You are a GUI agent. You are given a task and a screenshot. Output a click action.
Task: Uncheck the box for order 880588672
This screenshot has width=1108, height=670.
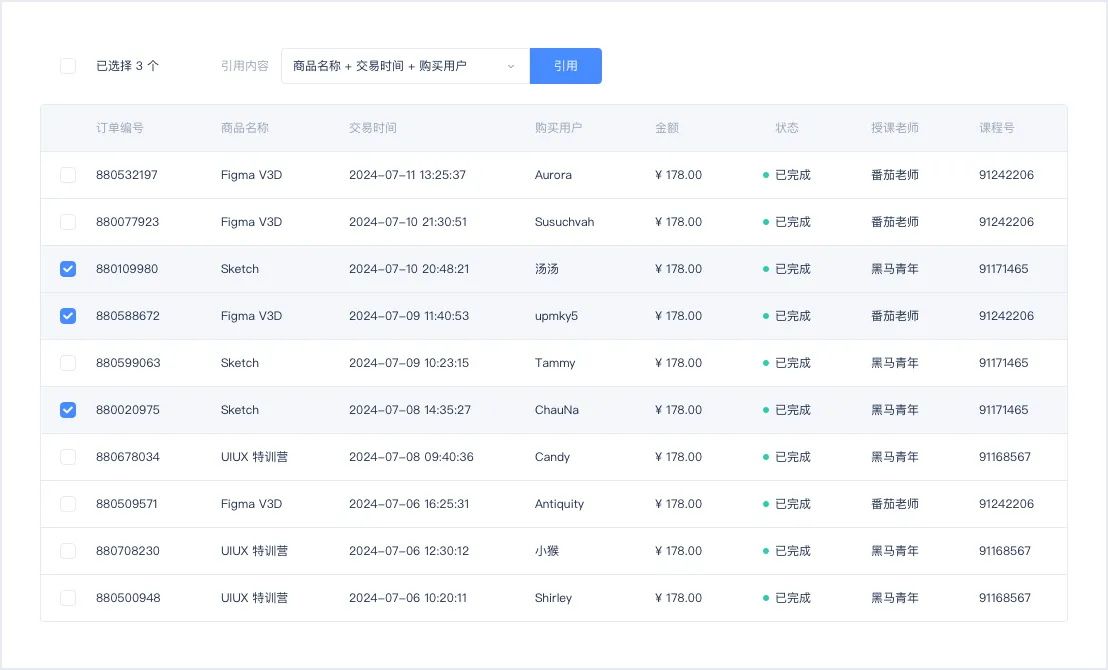coord(68,316)
